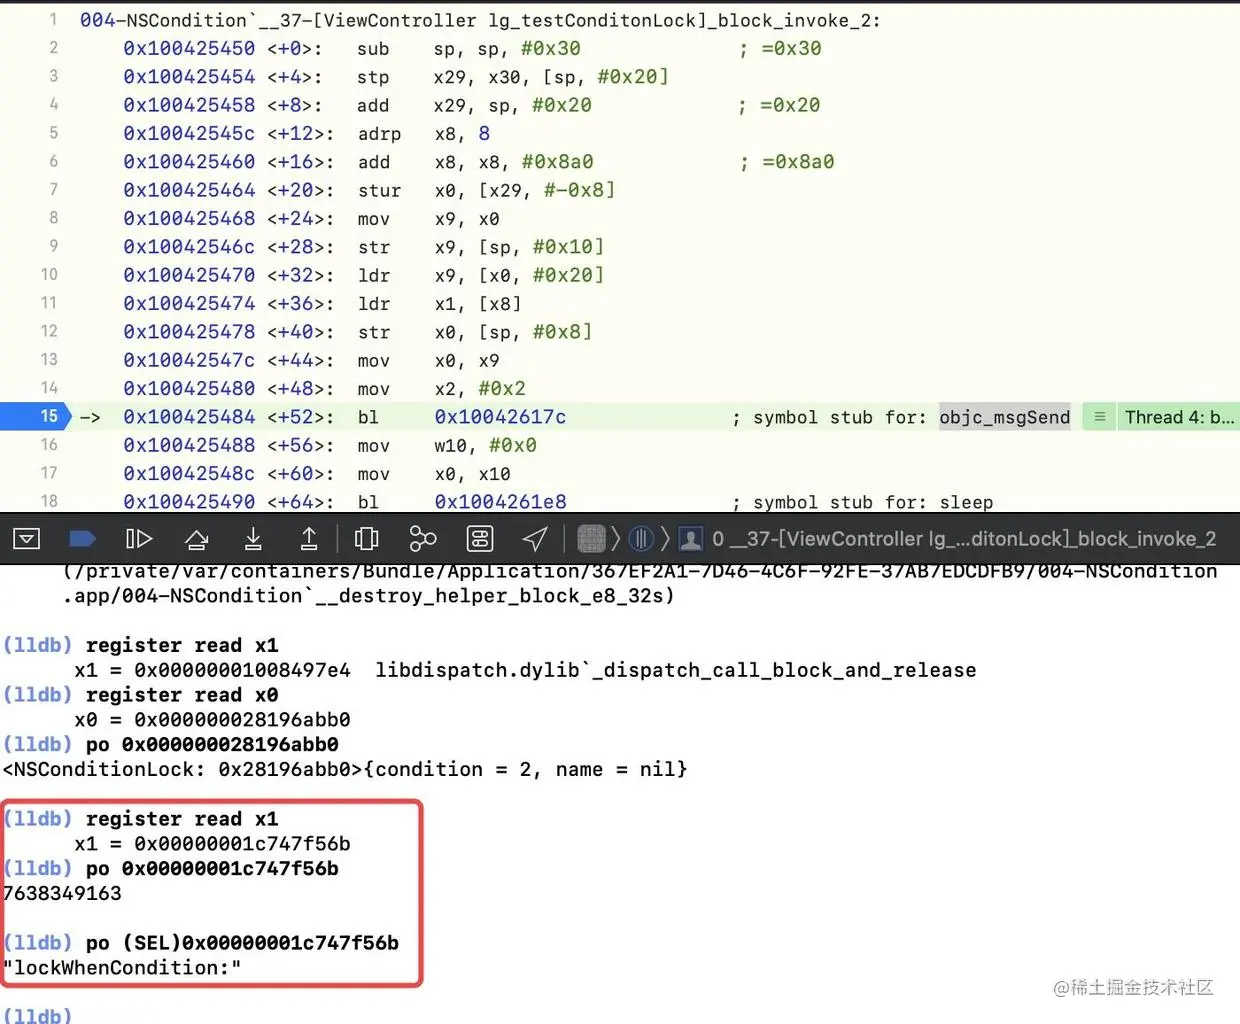Click the 7638349163 console output value

coord(62,893)
